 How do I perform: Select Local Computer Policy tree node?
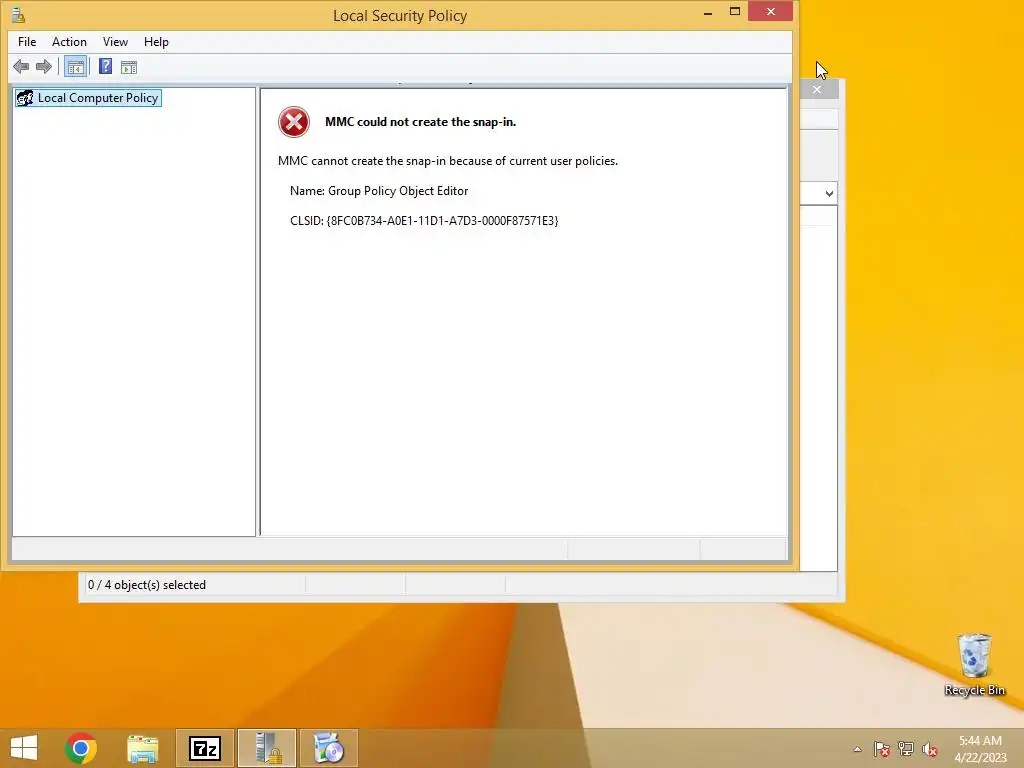pyautogui.click(x=88, y=98)
